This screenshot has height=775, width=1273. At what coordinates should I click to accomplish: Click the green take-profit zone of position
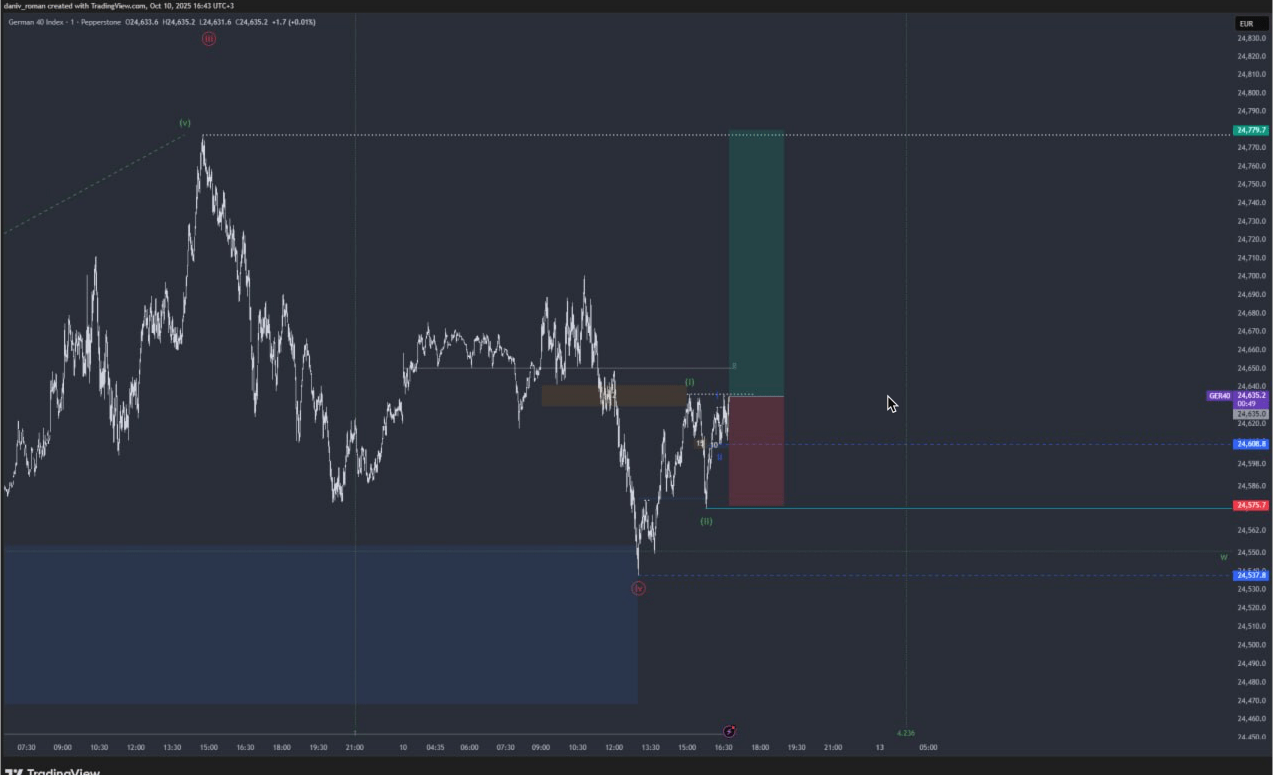(x=756, y=262)
